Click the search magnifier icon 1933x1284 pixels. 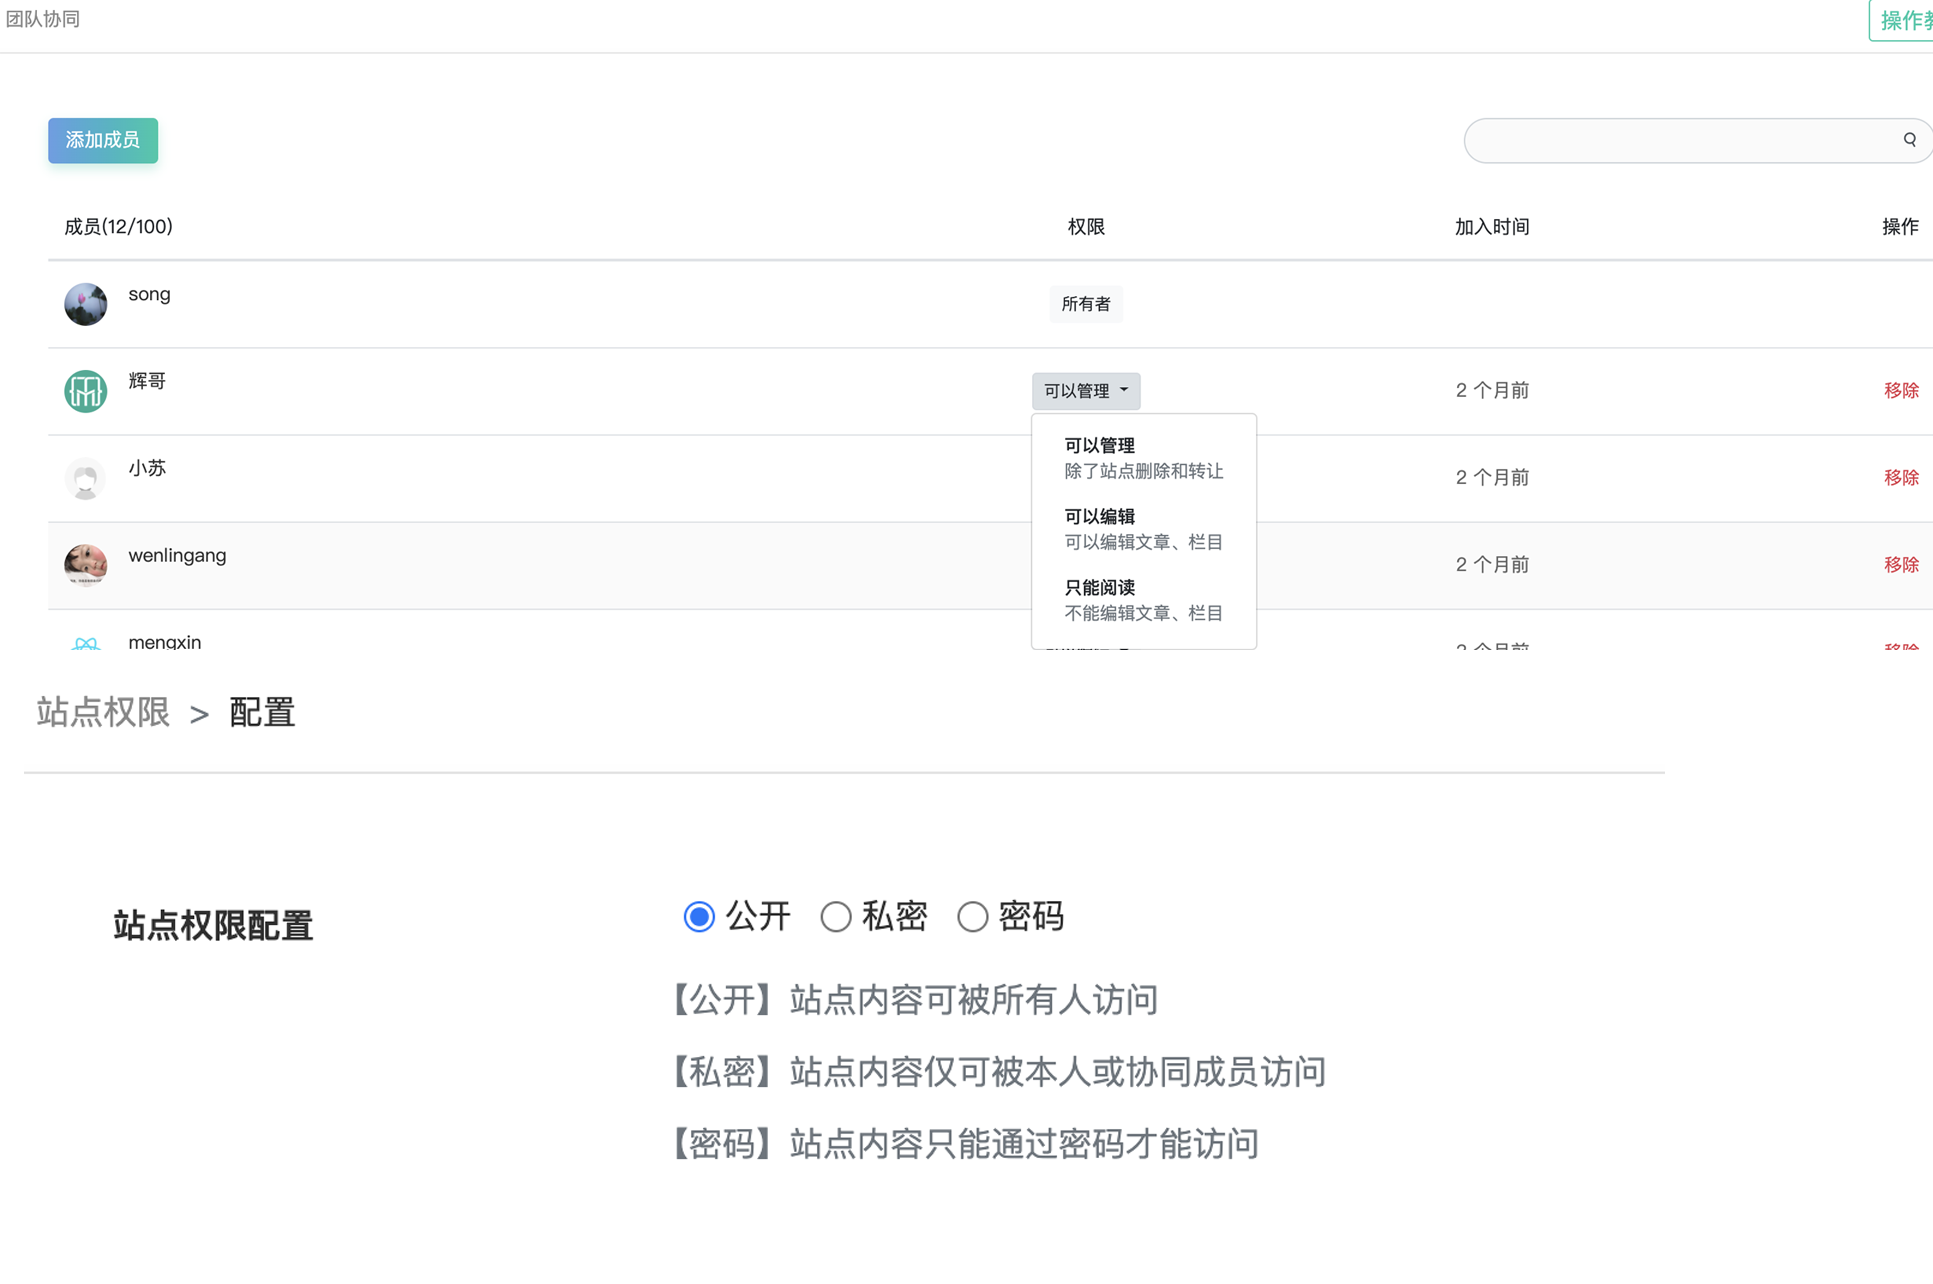1909,140
